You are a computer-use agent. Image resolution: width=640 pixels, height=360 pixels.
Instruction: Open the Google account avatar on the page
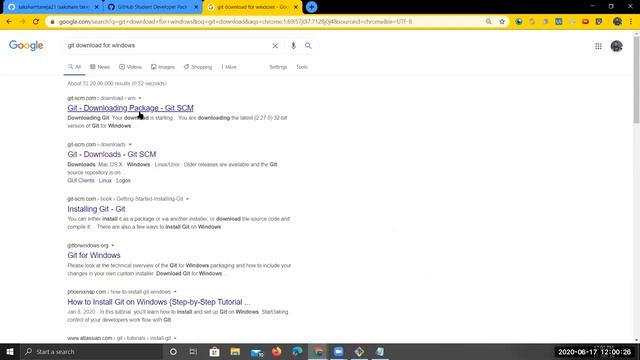tap(616, 46)
